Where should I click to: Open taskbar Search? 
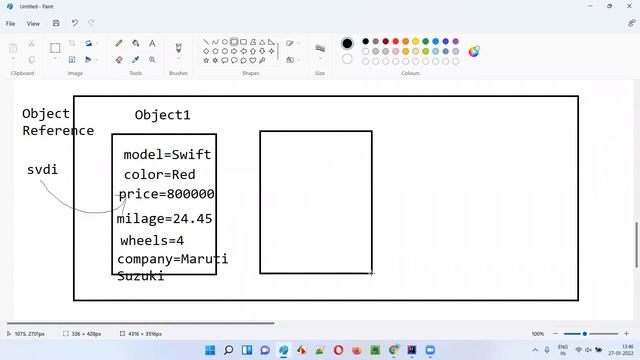click(x=229, y=350)
